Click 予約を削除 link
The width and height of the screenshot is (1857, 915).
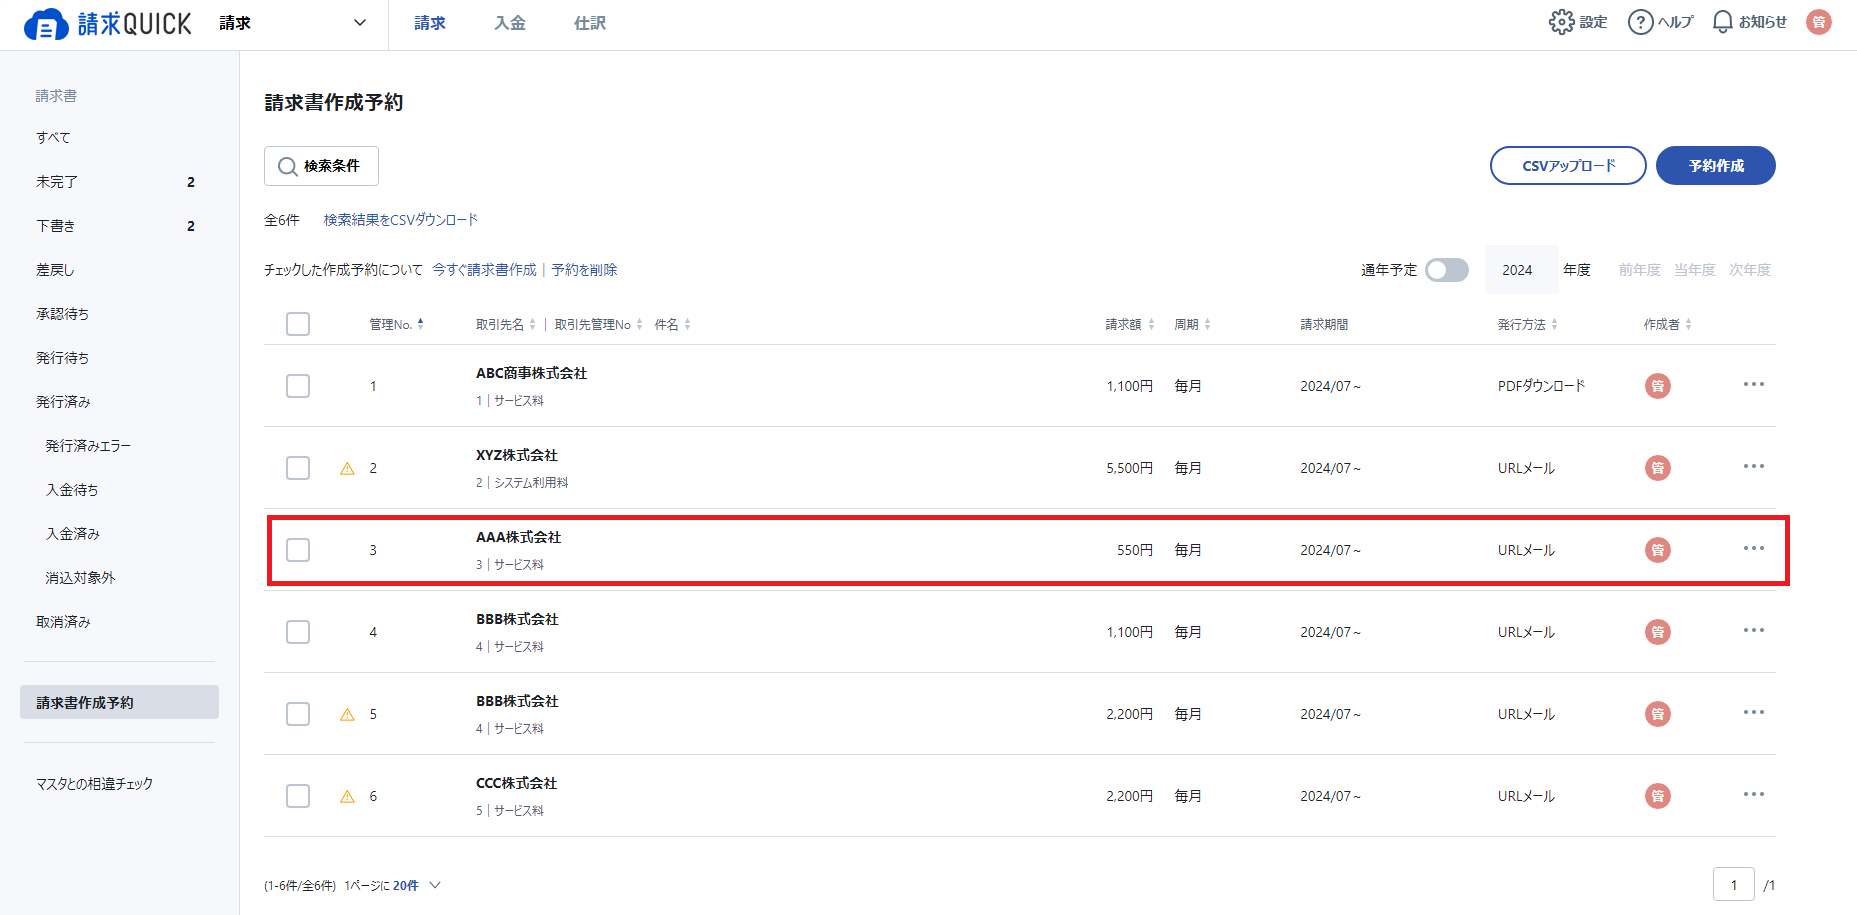coord(584,270)
